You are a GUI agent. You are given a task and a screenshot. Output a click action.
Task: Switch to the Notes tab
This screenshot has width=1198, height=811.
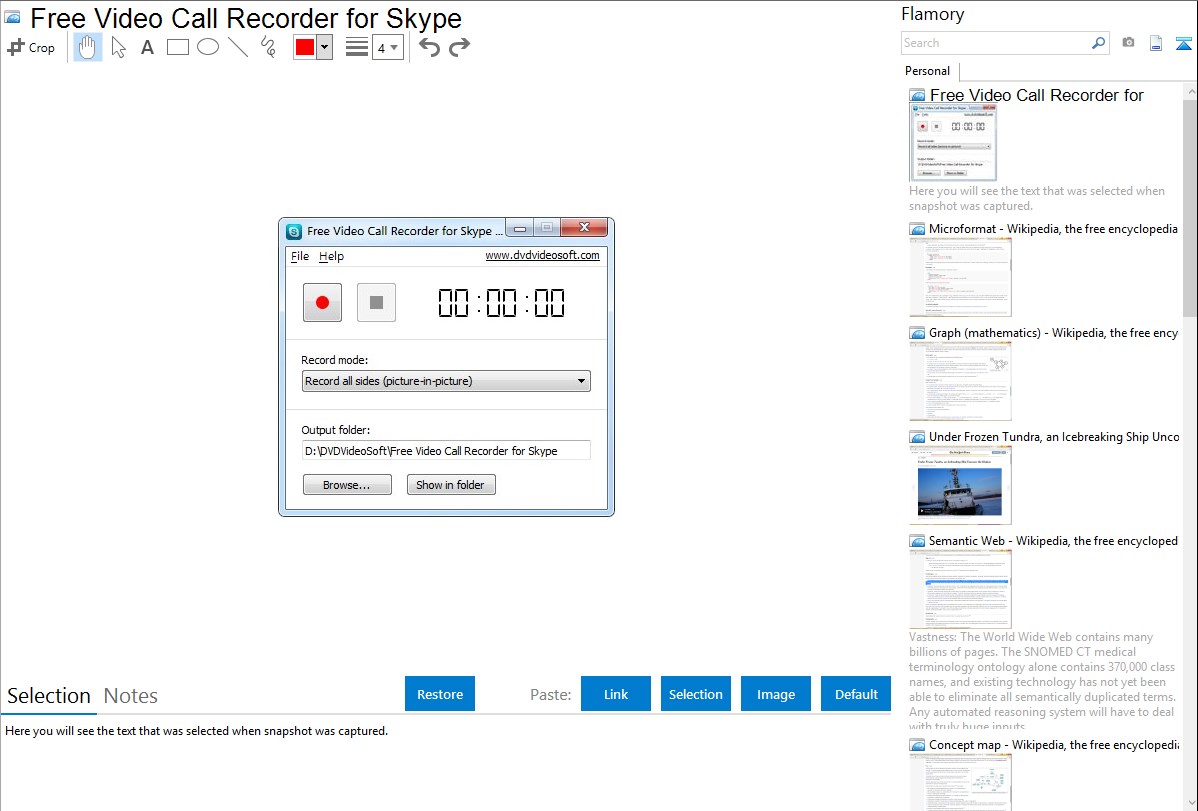[x=131, y=696]
